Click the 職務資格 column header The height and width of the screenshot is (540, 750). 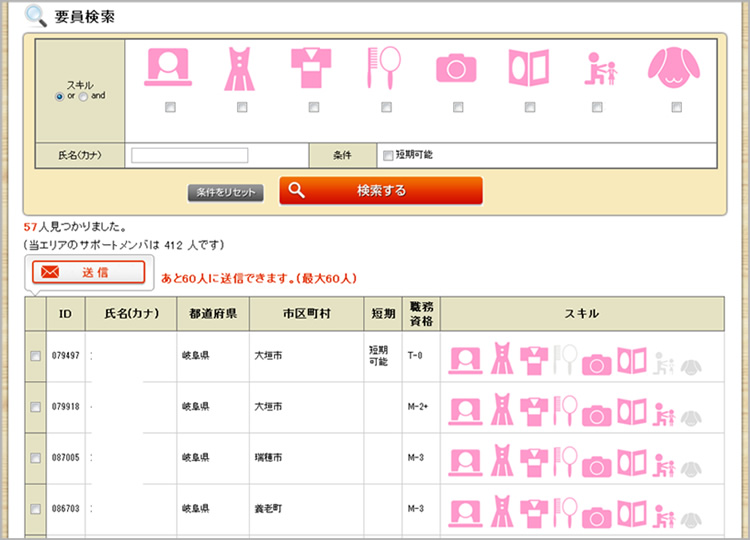(421, 314)
